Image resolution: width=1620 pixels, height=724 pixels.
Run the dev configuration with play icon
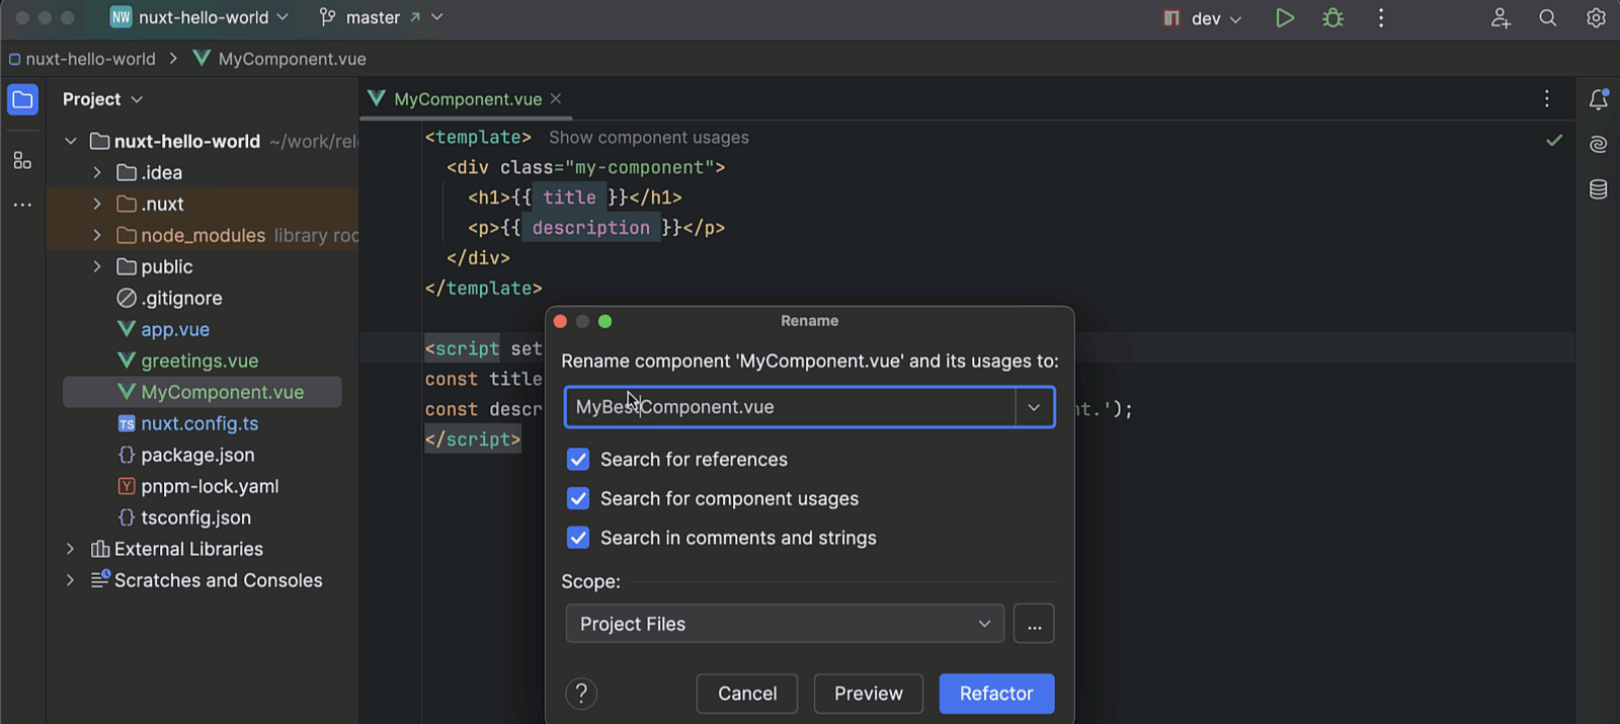(1285, 18)
